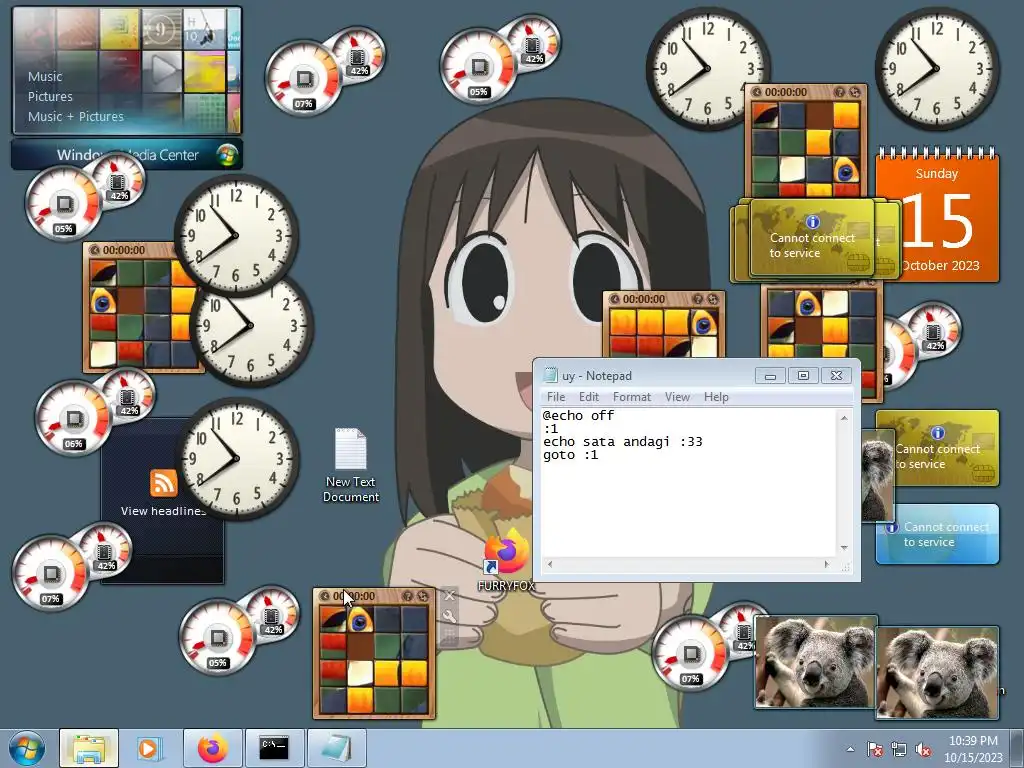Open the taskbar clock showing 10:39 PM
The image size is (1024, 768).
click(973, 749)
